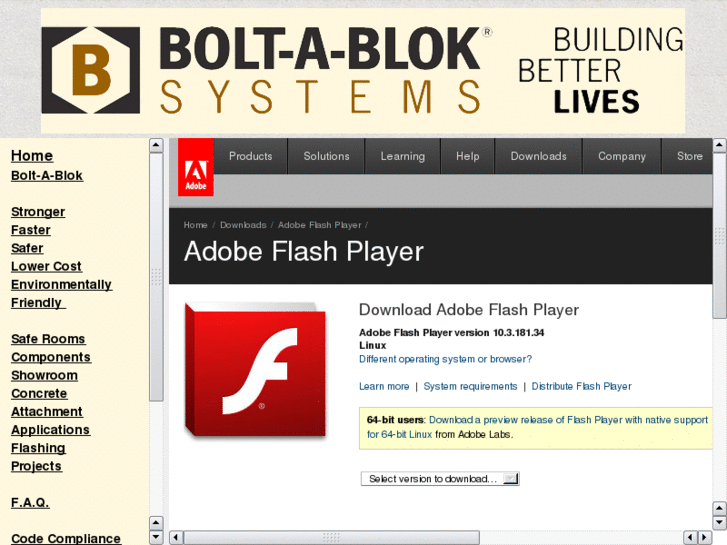Open the Company menu
727x545 pixels.
[x=622, y=156]
